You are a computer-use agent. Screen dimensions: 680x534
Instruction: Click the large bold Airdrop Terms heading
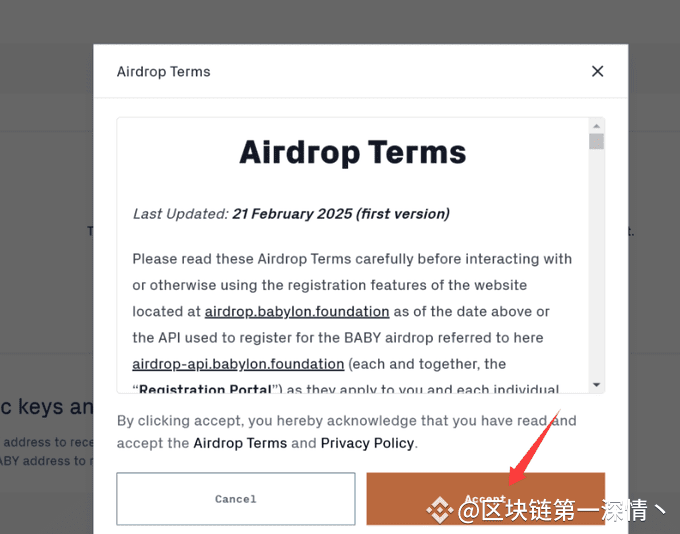tap(353, 152)
